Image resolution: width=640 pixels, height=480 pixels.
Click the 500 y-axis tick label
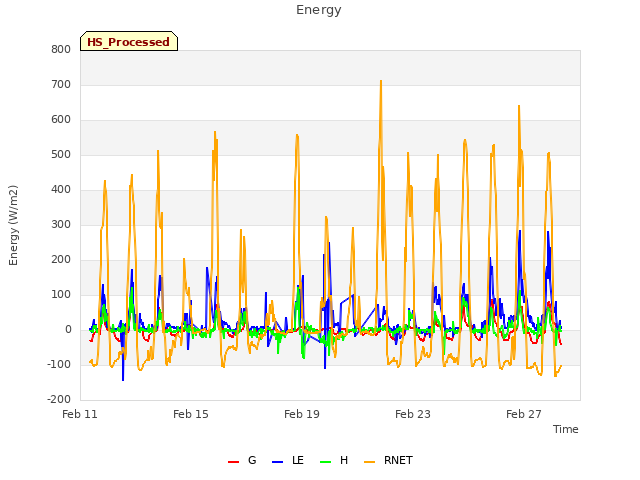(61, 155)
